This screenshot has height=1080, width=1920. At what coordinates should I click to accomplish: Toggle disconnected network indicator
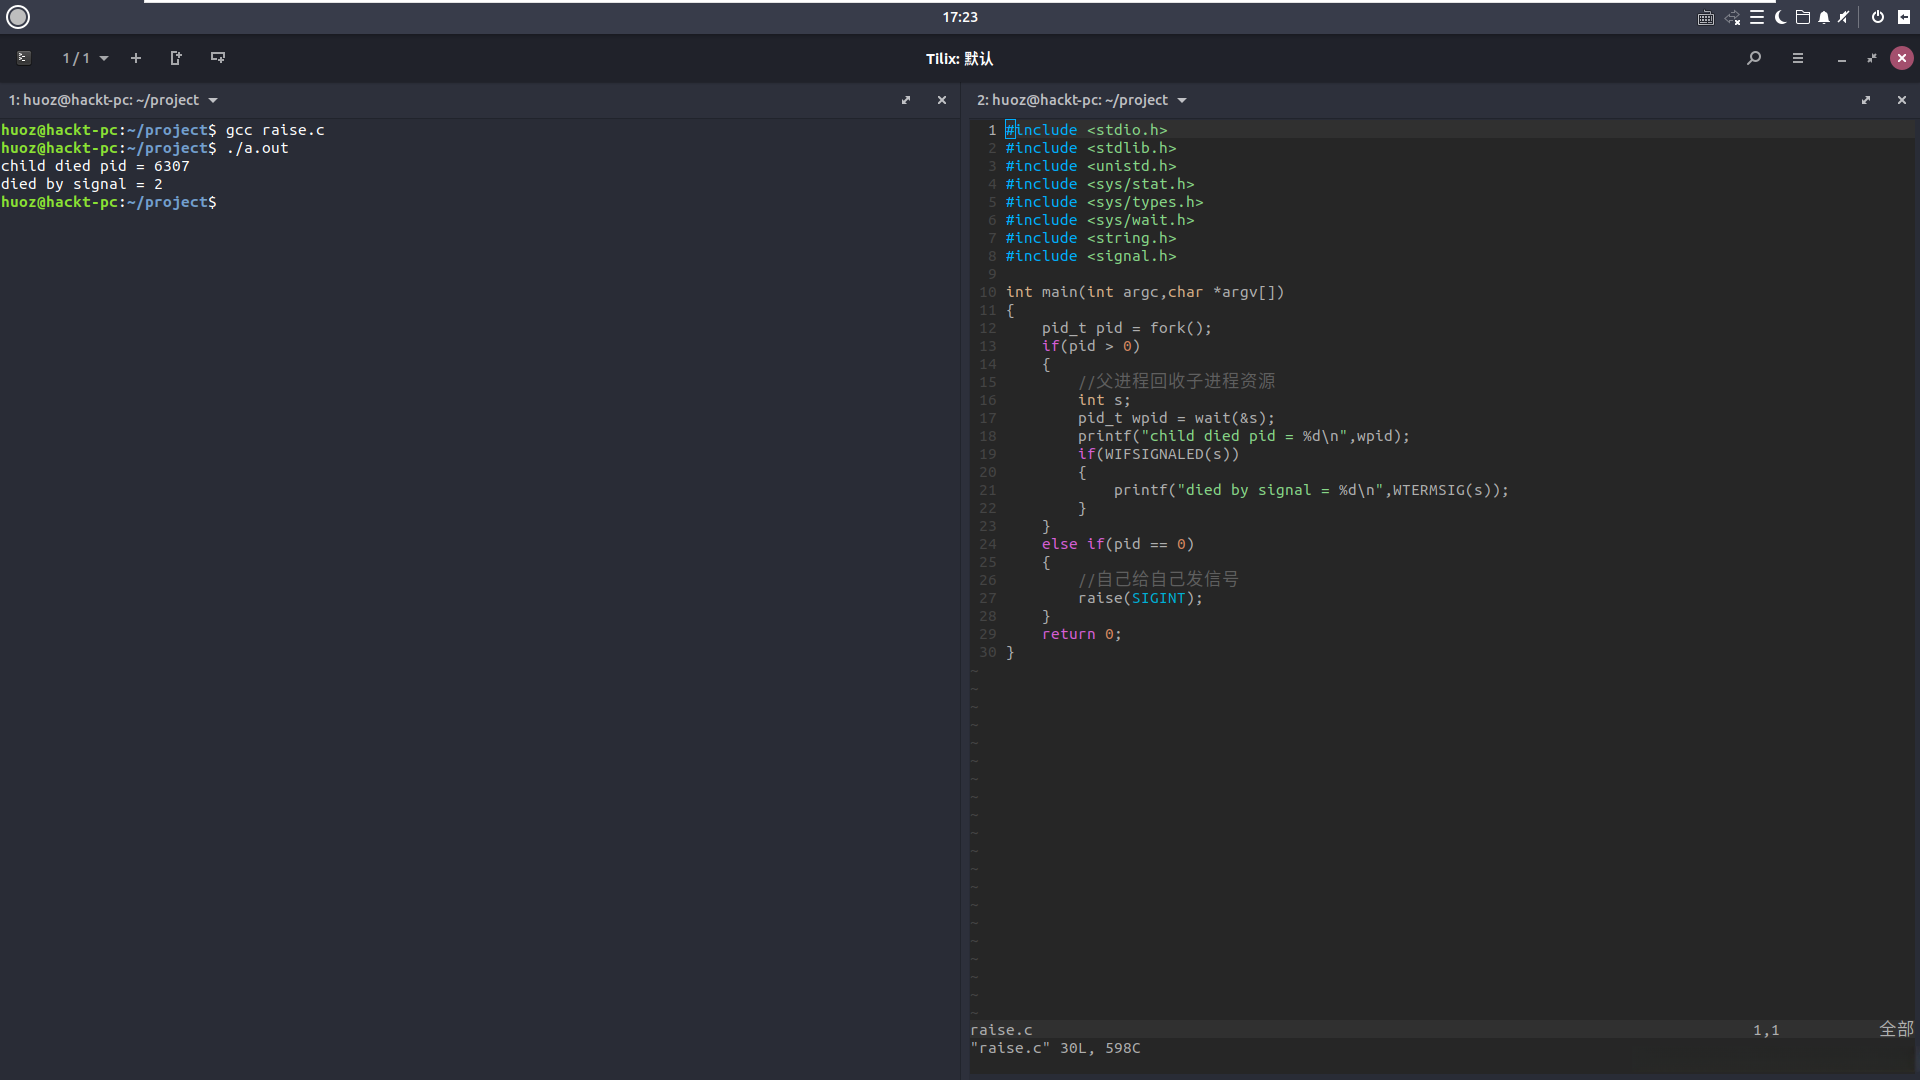1732,17
